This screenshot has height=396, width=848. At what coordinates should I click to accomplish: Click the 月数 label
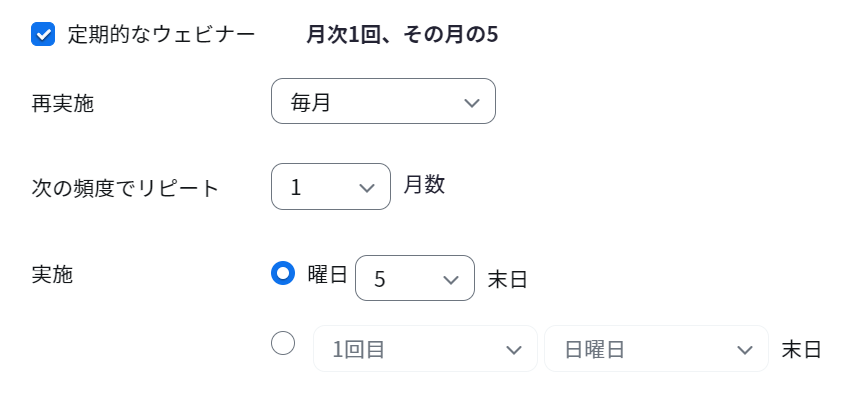point(424,185)
